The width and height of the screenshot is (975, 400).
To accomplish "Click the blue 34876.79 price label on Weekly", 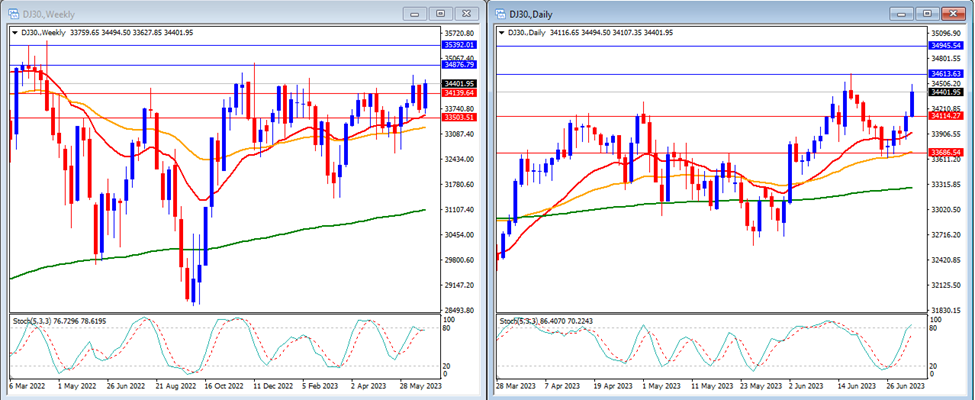I will pyautogui.click(x=459, y=64).
